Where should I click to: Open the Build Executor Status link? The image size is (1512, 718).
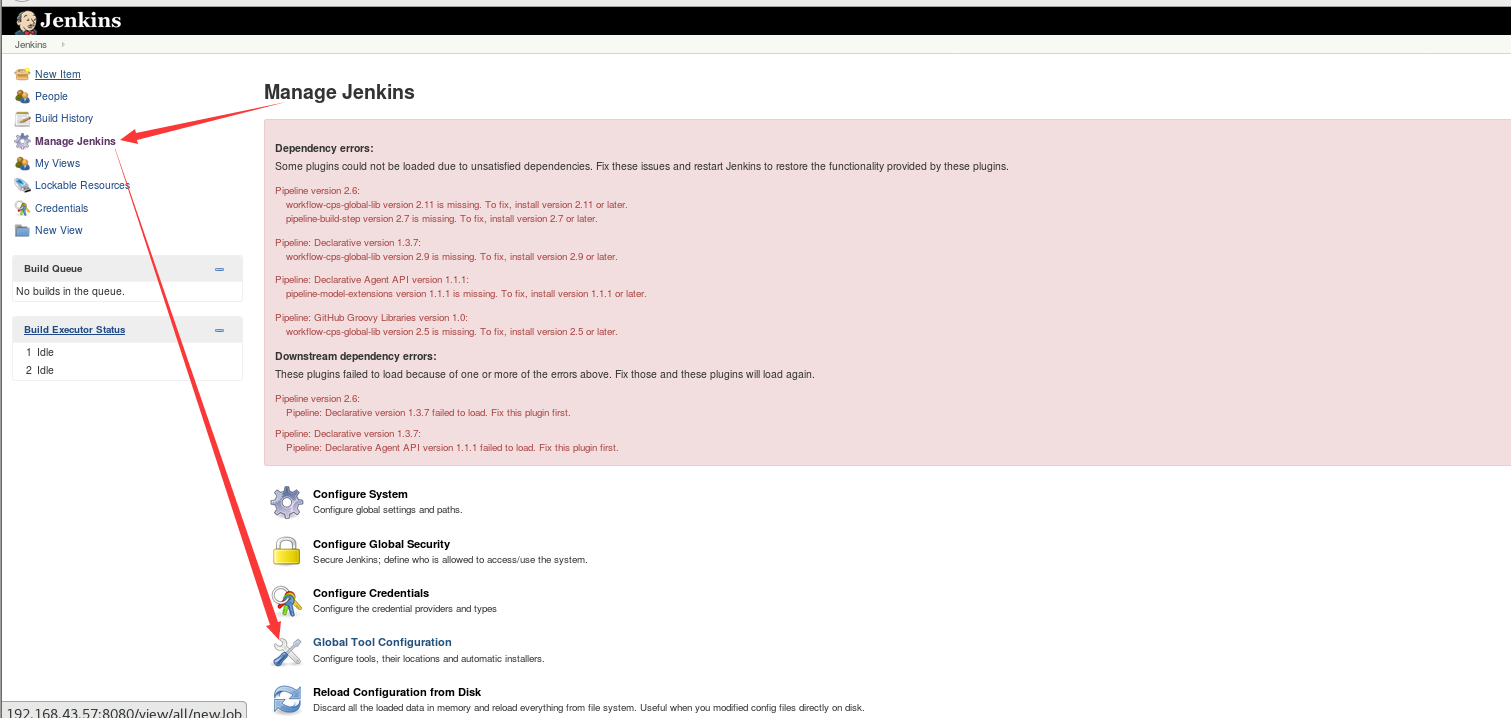click(x=75, y=330)
